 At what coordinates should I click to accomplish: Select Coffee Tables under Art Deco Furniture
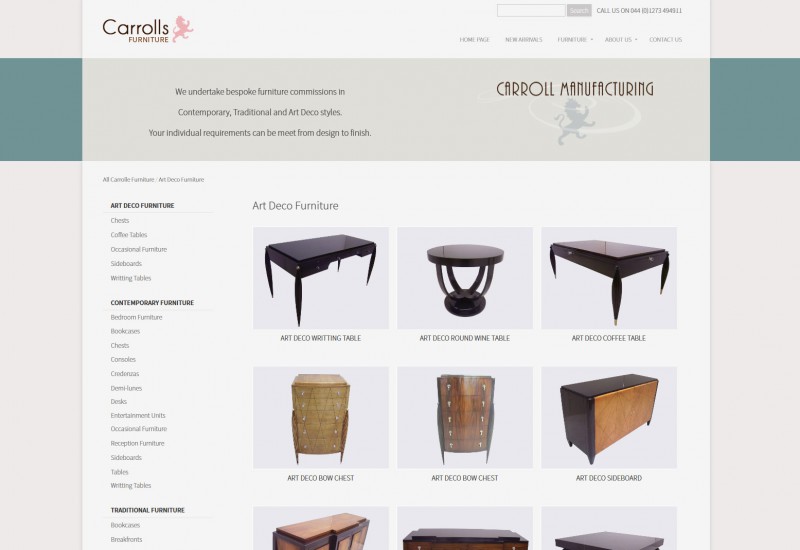tap(129, 235)
